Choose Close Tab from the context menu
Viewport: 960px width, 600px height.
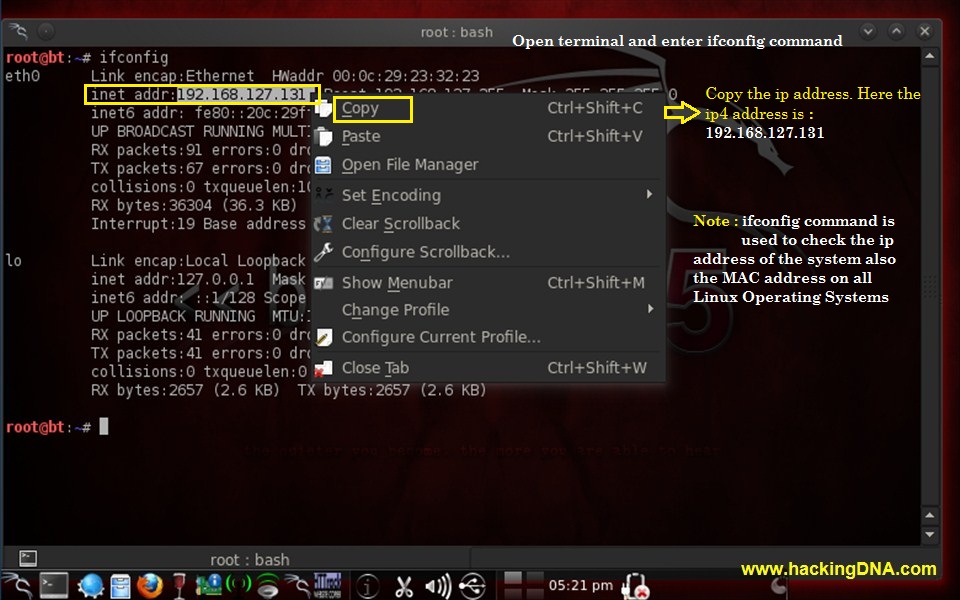(488, 367)
